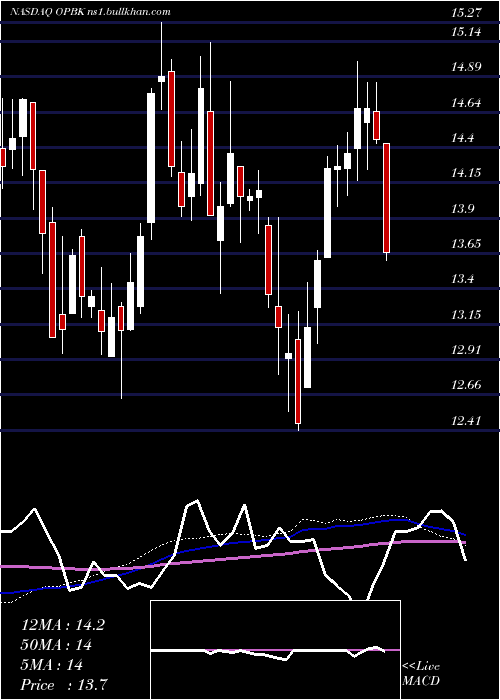The height and width of the screenshot is (700, 500).
Task: Click the 12.41 price axis label
Action: click(466, 421)
